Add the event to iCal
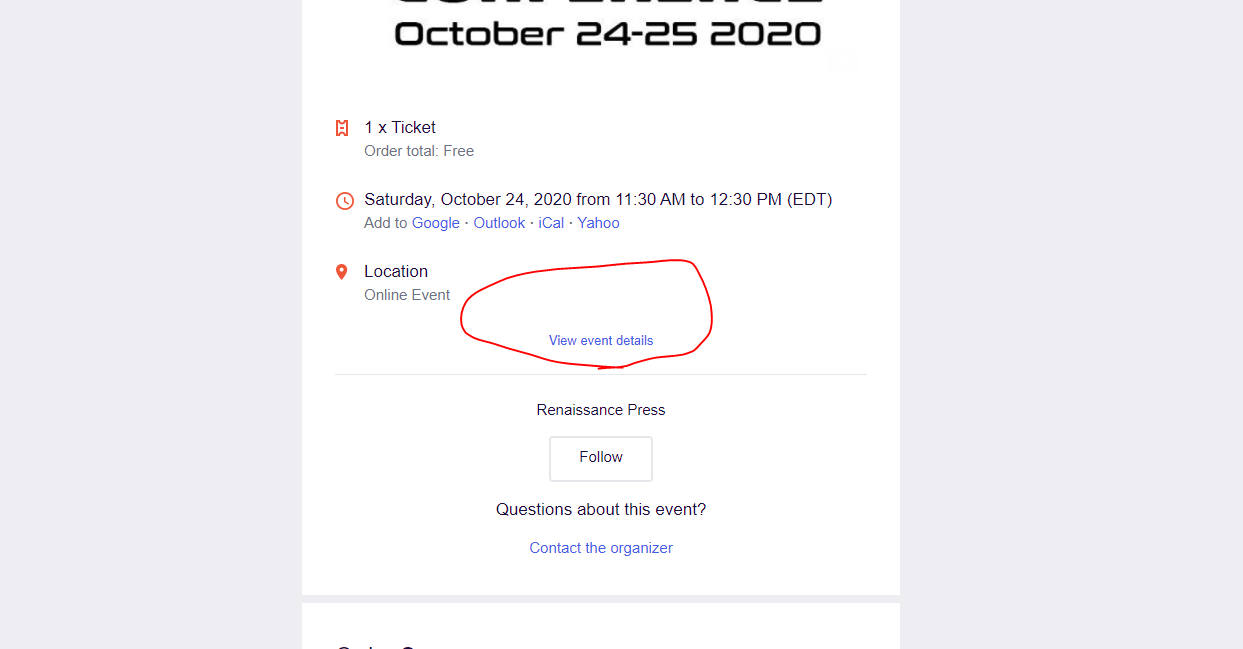The width and height of the screenshot is (1243, 649). [x=551, y=222]
